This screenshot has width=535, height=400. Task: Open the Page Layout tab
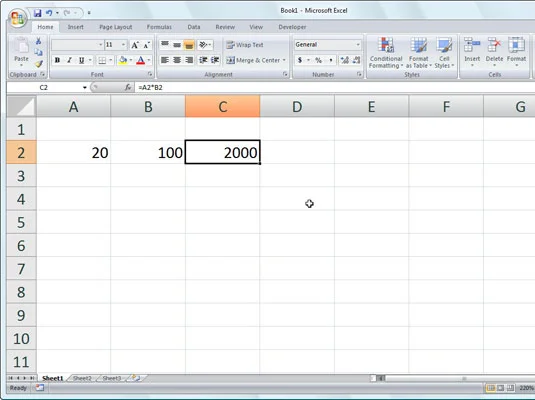click(x=116, y=27)
